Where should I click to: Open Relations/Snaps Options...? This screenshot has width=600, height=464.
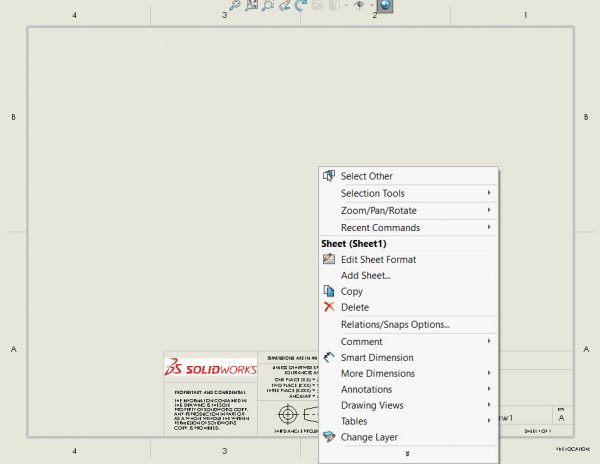coord(408,324)
